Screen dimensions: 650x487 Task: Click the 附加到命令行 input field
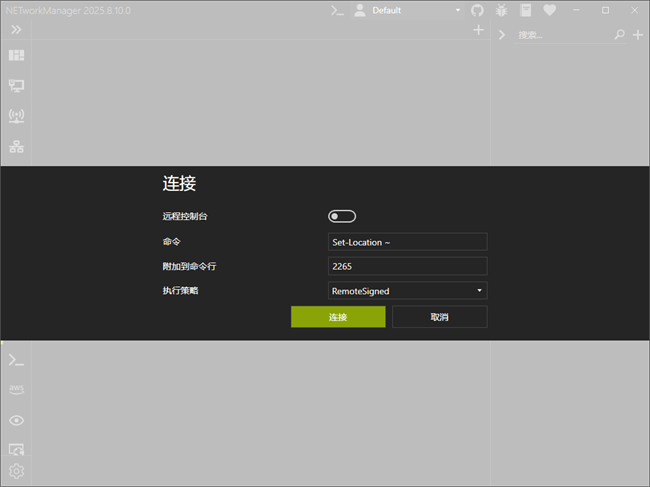[x=408, y=266]
